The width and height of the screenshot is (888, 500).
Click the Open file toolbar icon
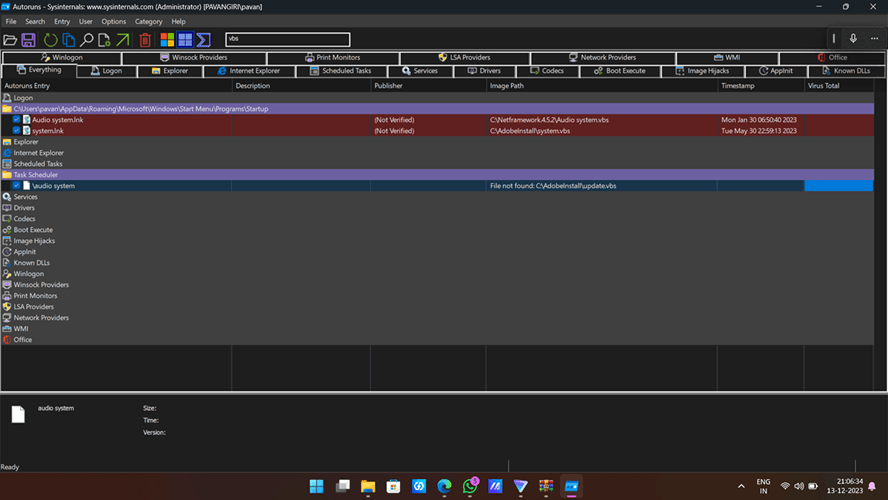point(10,40)
